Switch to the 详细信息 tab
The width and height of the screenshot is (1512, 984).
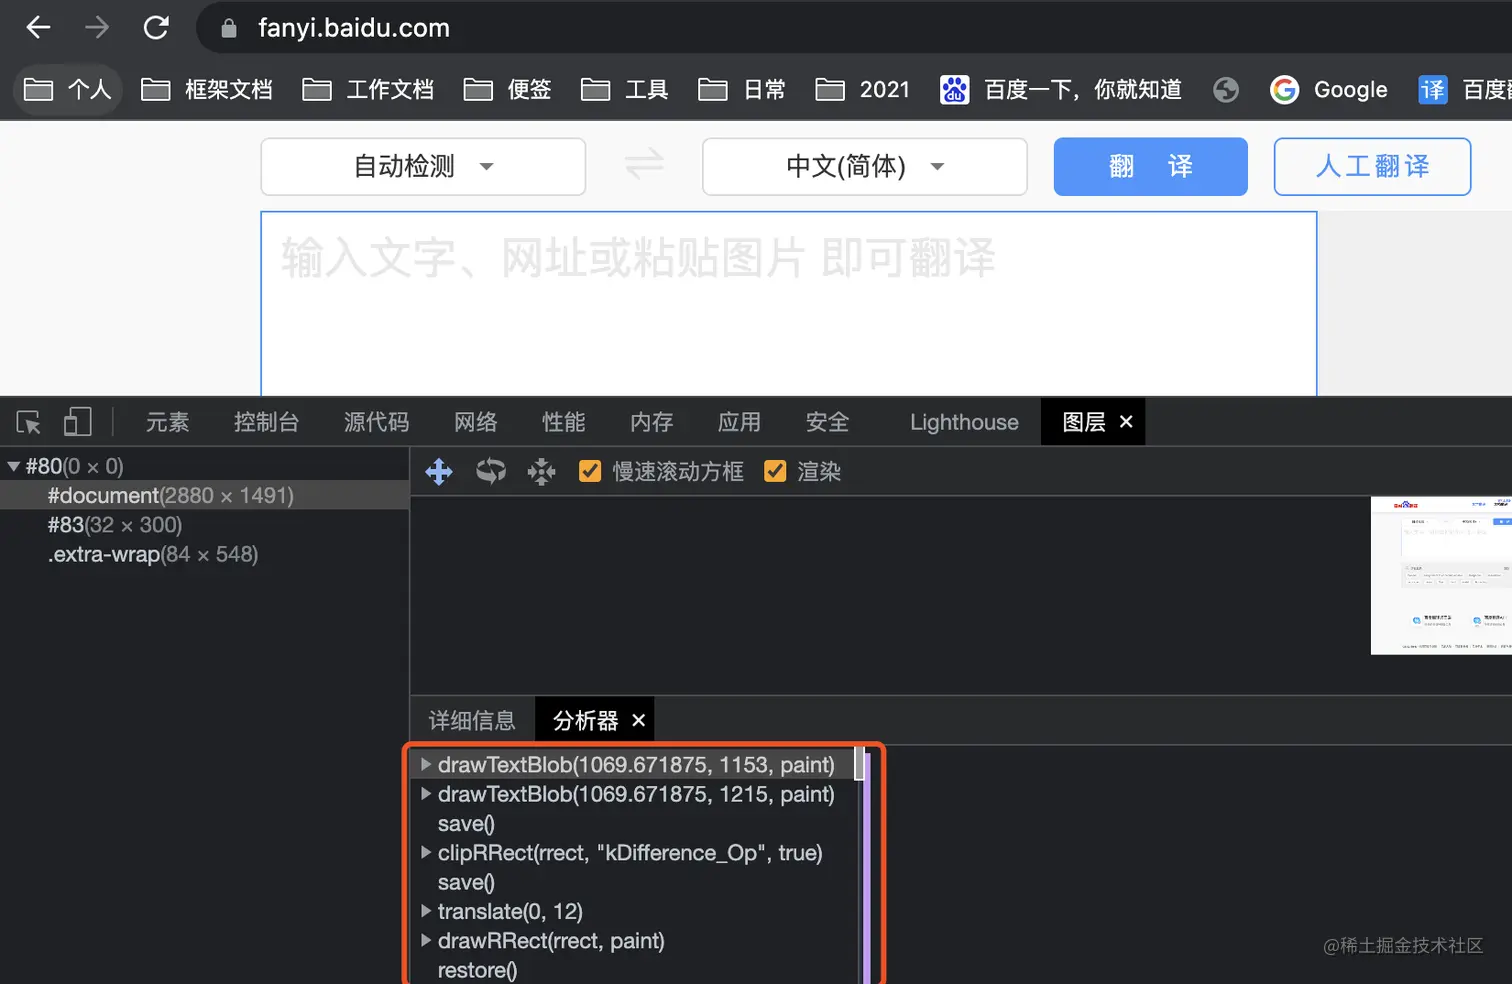point(471,719)
